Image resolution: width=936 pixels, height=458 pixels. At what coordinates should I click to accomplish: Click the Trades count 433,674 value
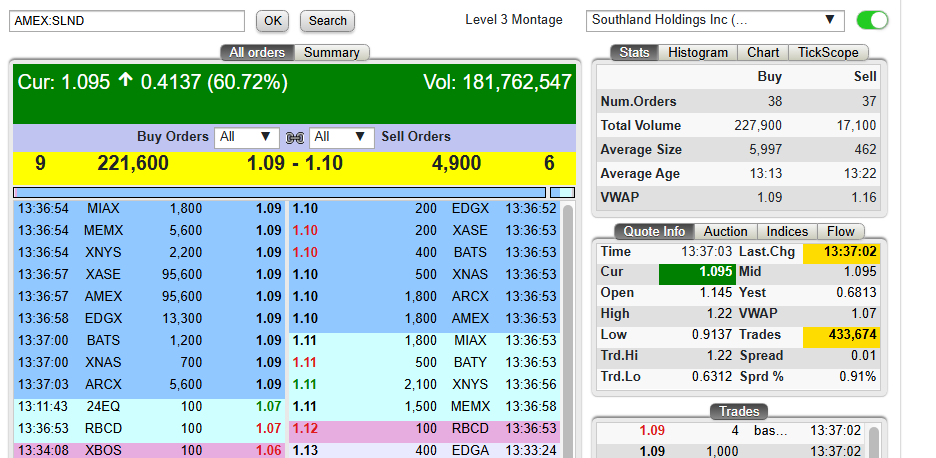852,334
